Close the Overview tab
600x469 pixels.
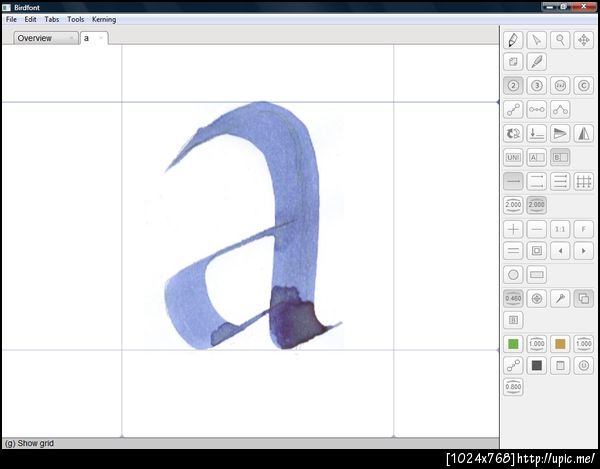tap(71, 38)
